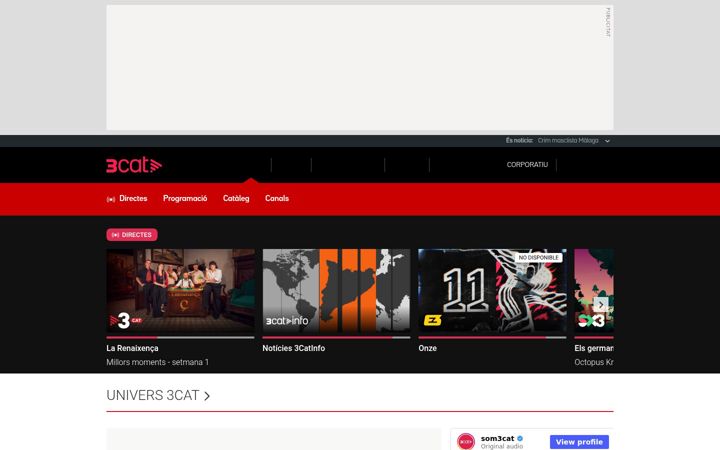This screenshot has width=720, height=450.
Task: Advance the live carousel with next arrow
Action: click(601, 304)
